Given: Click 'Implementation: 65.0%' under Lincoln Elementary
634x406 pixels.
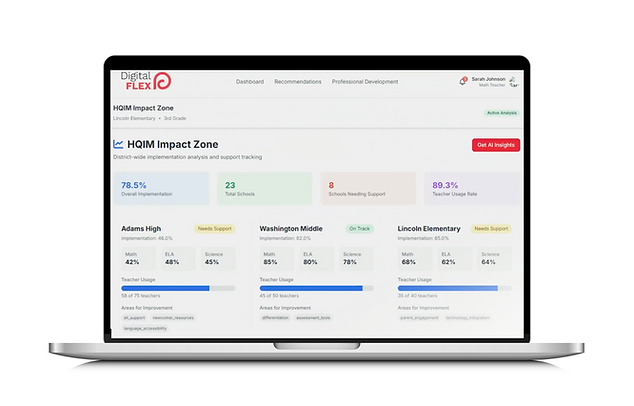Looking at the screenshot, I should coord(423,239).
